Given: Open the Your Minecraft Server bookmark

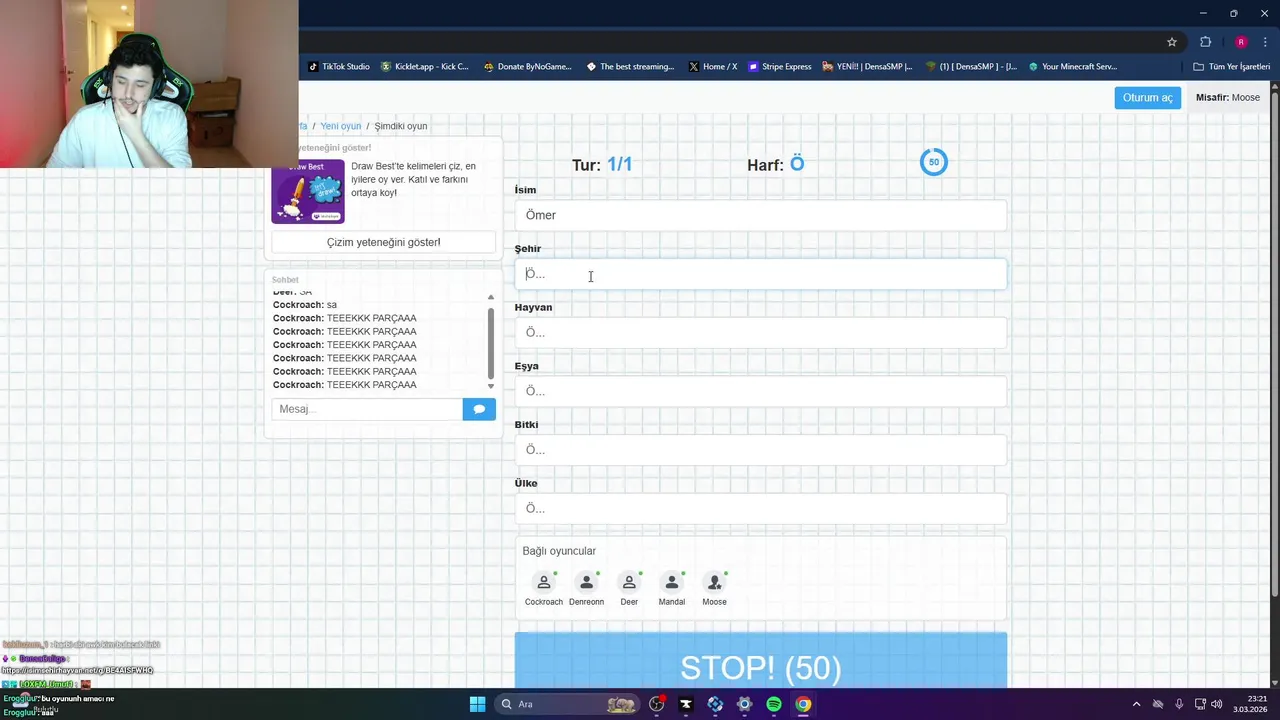Looking at the screenshot, I should (1073, 67).
